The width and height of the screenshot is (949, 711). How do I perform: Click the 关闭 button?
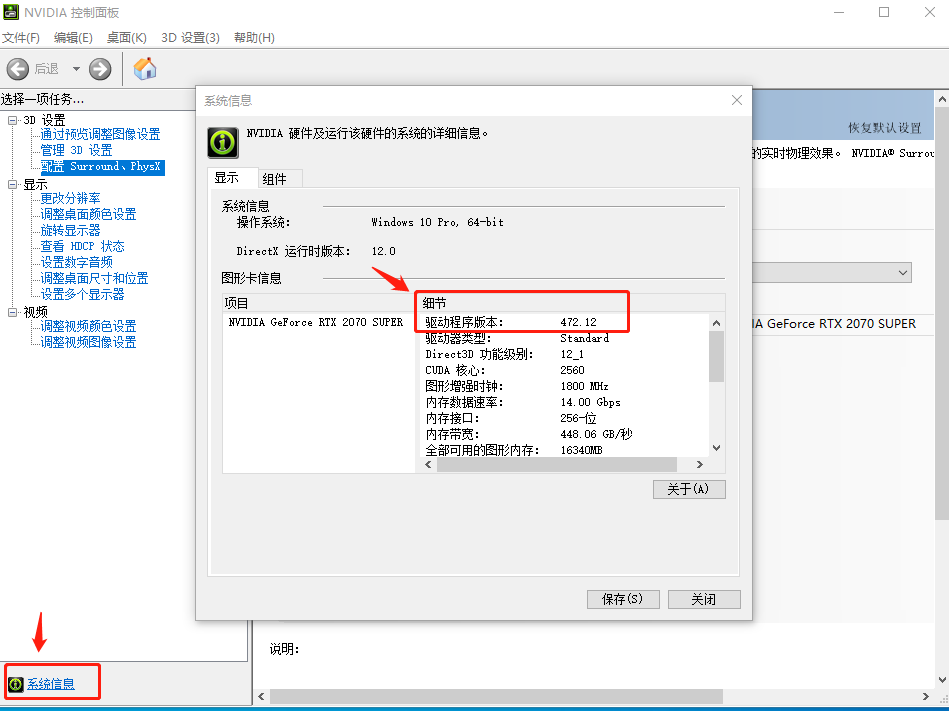tap(704, 599)
